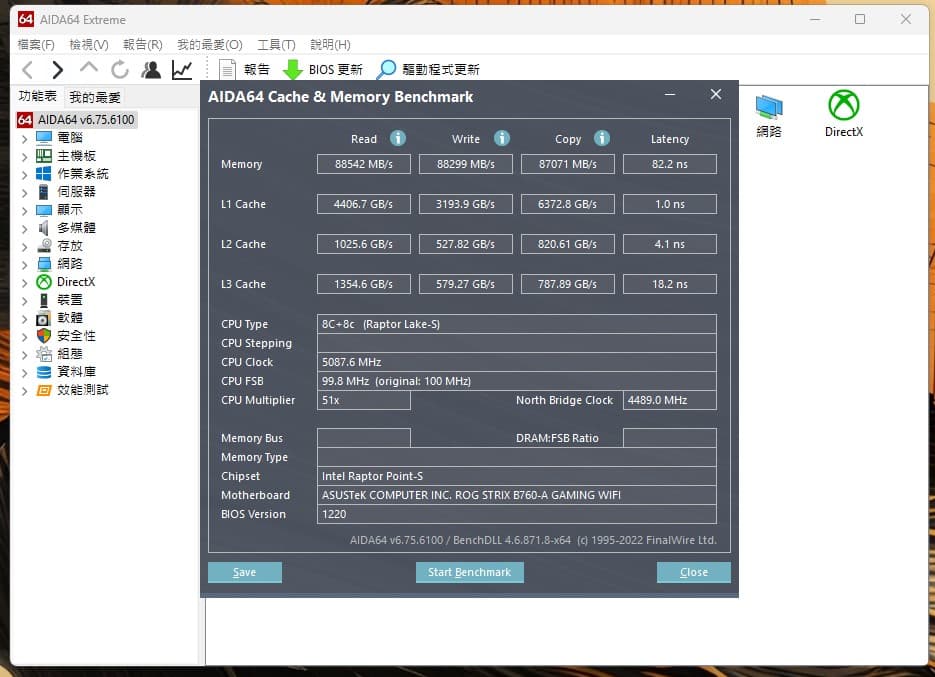Click the Up level arrow icon
935x677 pixels.
[x=88, y=68]
